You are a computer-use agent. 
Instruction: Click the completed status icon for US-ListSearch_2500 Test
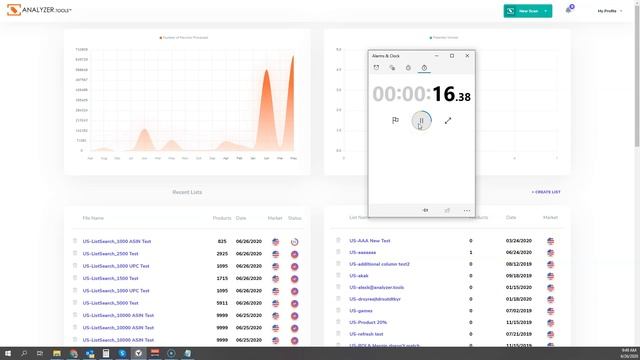(x=294, y=254)
